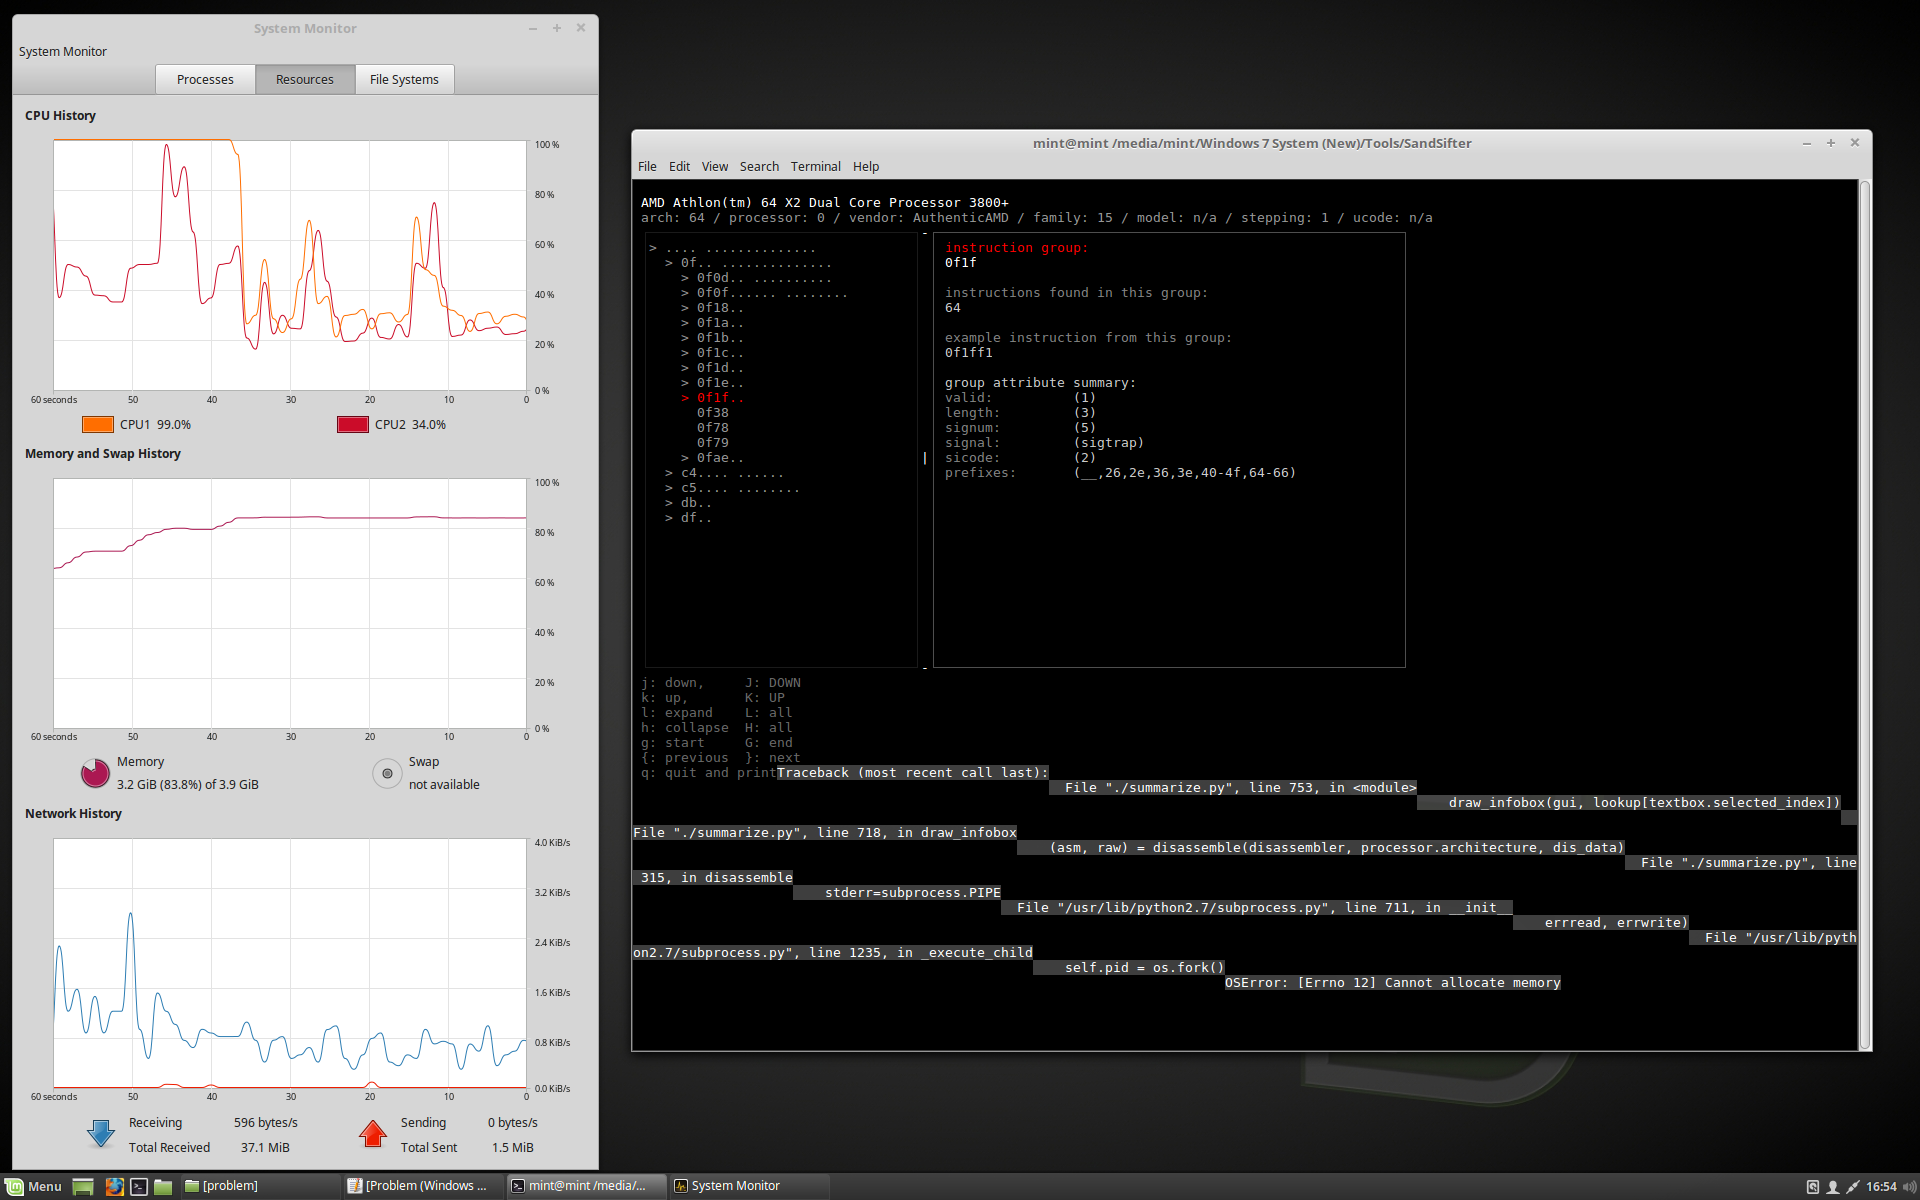Open the network connection tray icon

coord(1853,1186)
